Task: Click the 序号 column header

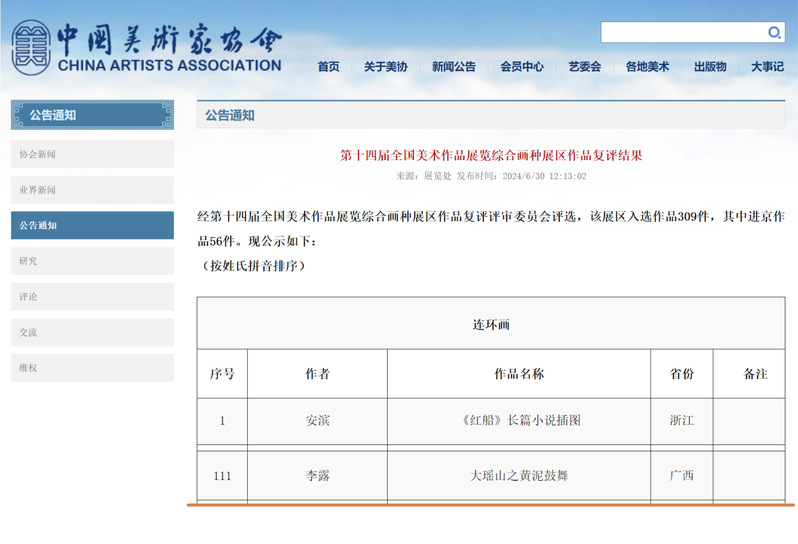Action: click(x=222, y=374)
